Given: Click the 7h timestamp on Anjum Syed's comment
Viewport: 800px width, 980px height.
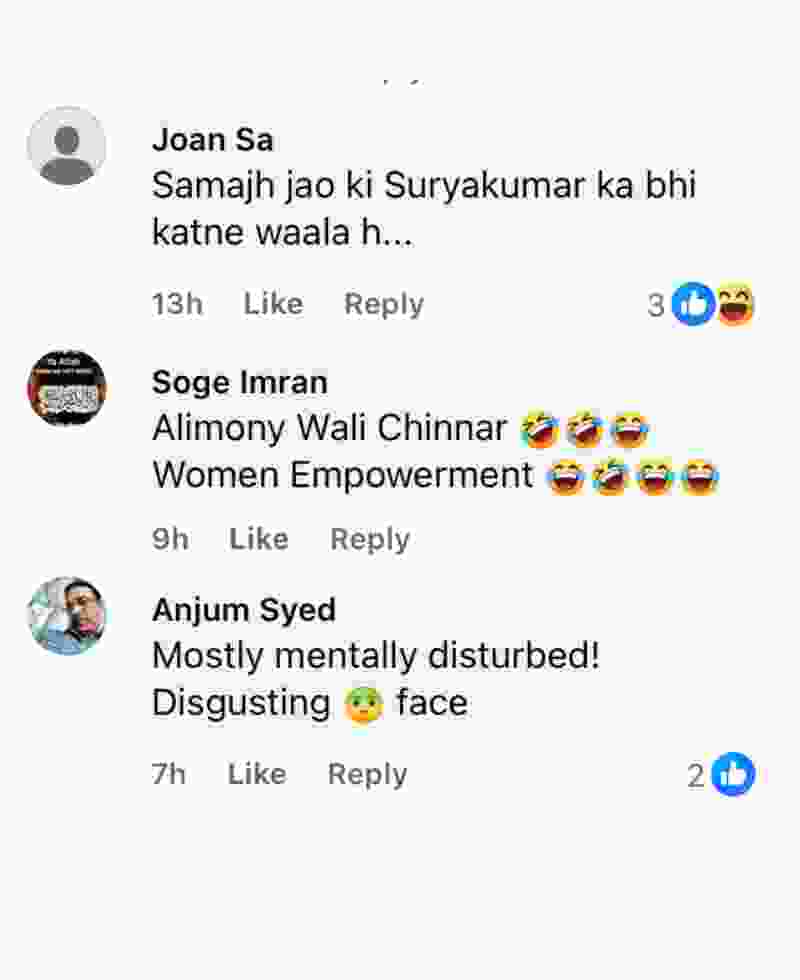Looking at the screenshot, I should click(x=169, y=774).
